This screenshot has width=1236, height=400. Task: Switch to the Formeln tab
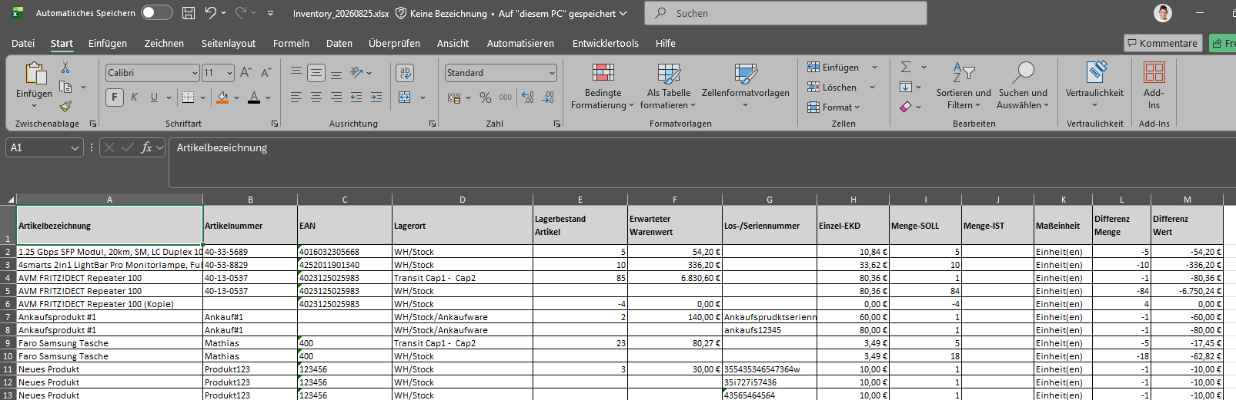291,43
